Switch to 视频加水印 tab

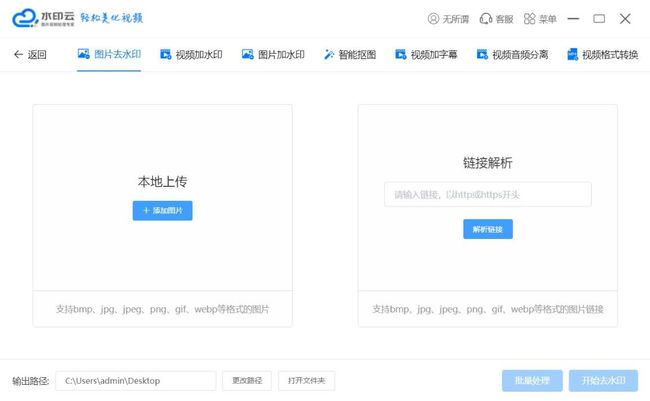tap(191, 54)
